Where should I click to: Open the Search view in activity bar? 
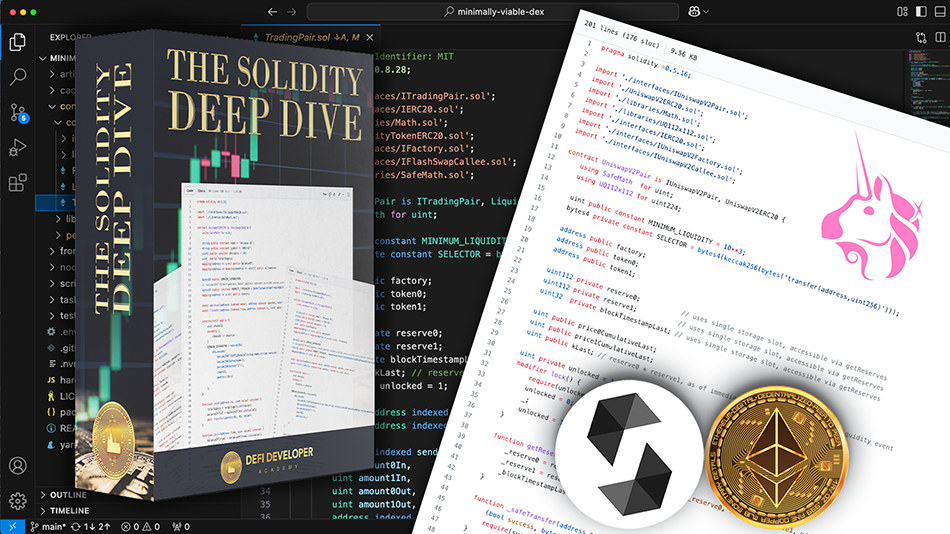18,77
